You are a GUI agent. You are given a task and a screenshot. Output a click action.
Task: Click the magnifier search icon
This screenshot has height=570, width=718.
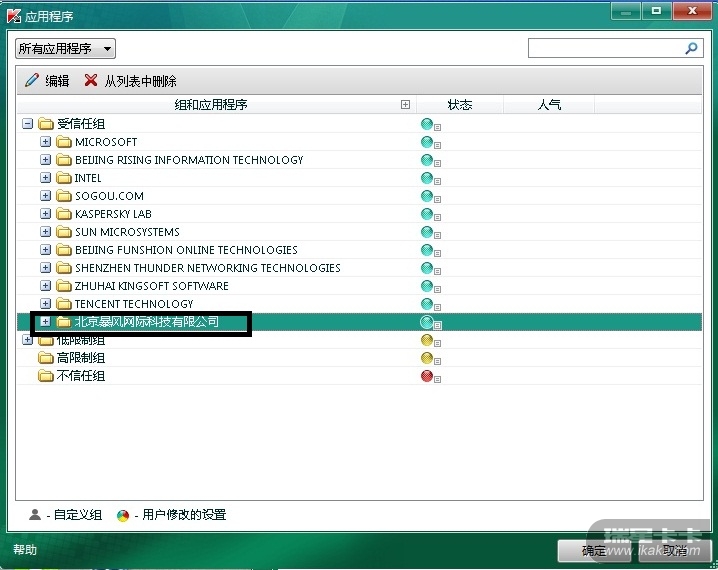(x=691, y=48)
